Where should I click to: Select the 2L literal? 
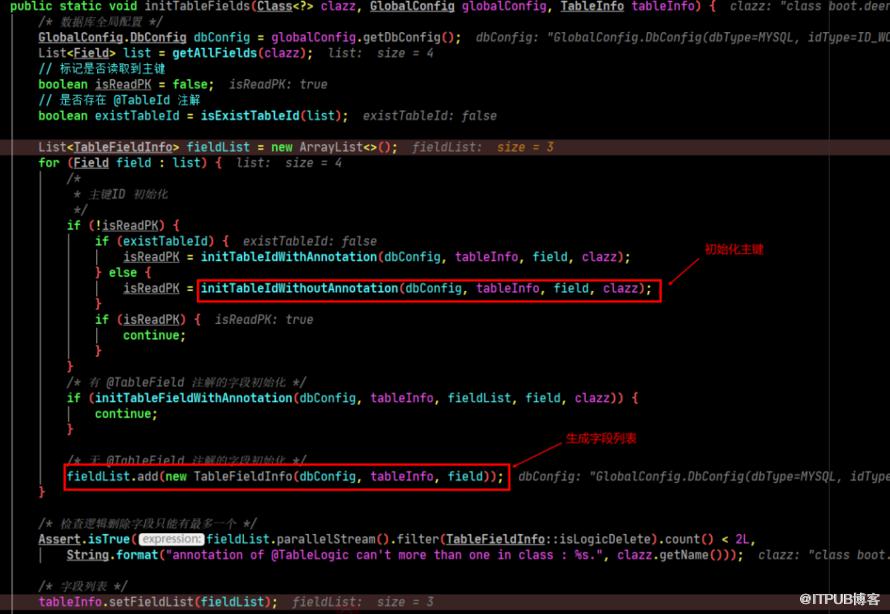(x=742, y=539)
